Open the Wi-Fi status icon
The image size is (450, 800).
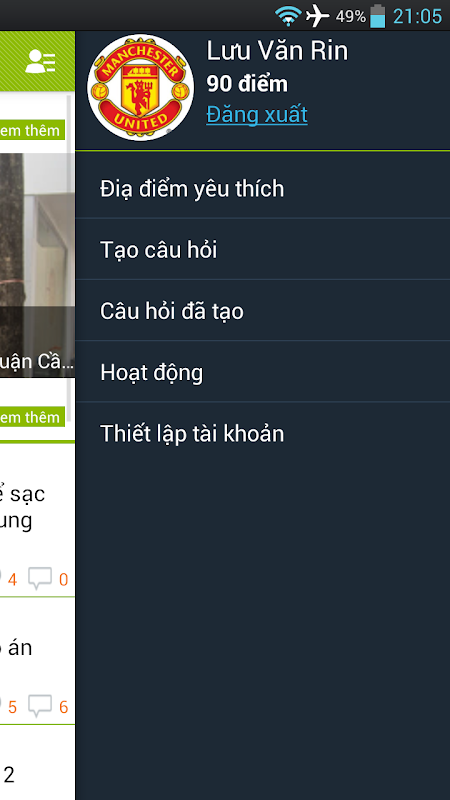pos(288,16)
